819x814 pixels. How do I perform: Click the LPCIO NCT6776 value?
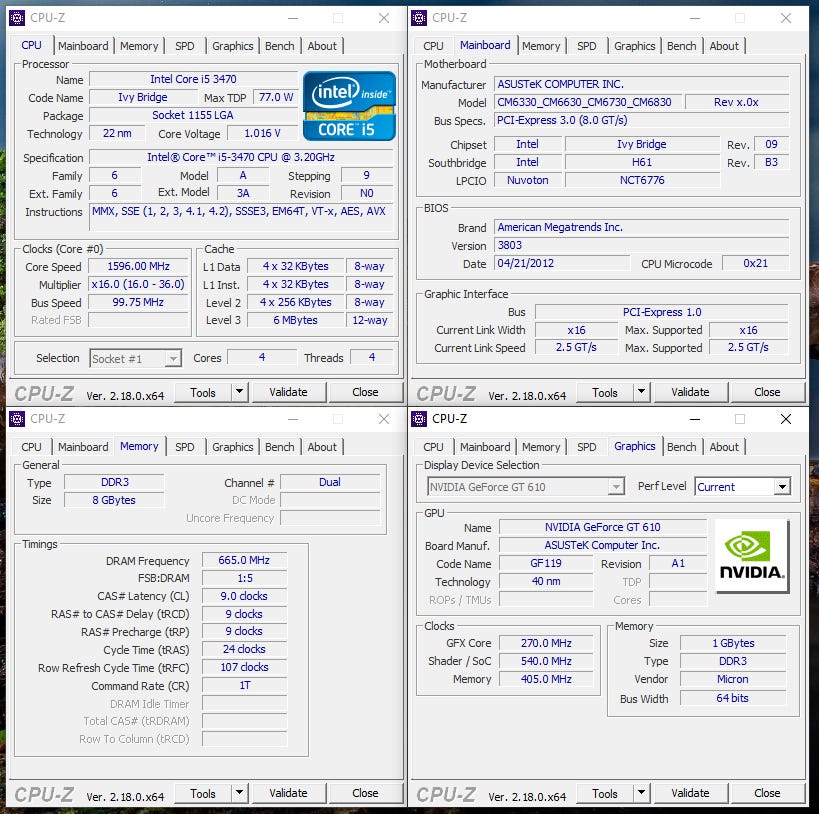(642, 180)
